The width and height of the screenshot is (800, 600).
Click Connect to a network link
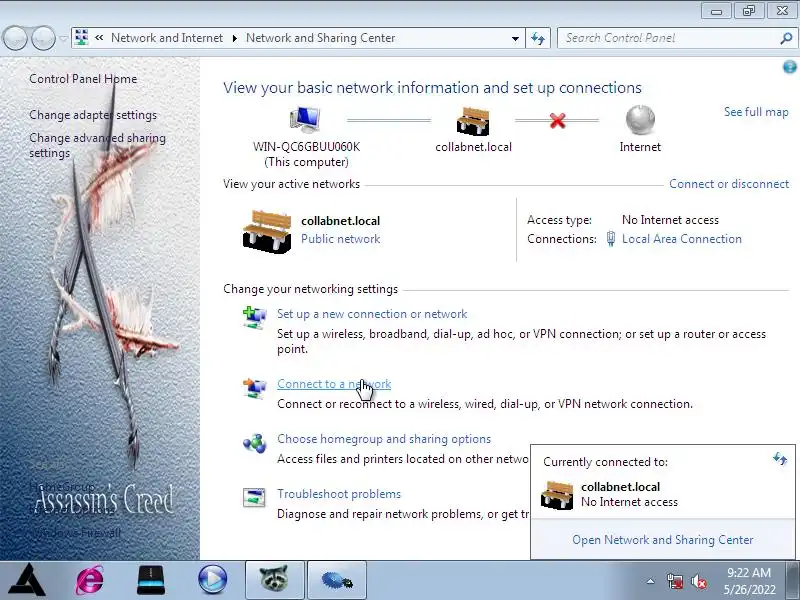334,384
